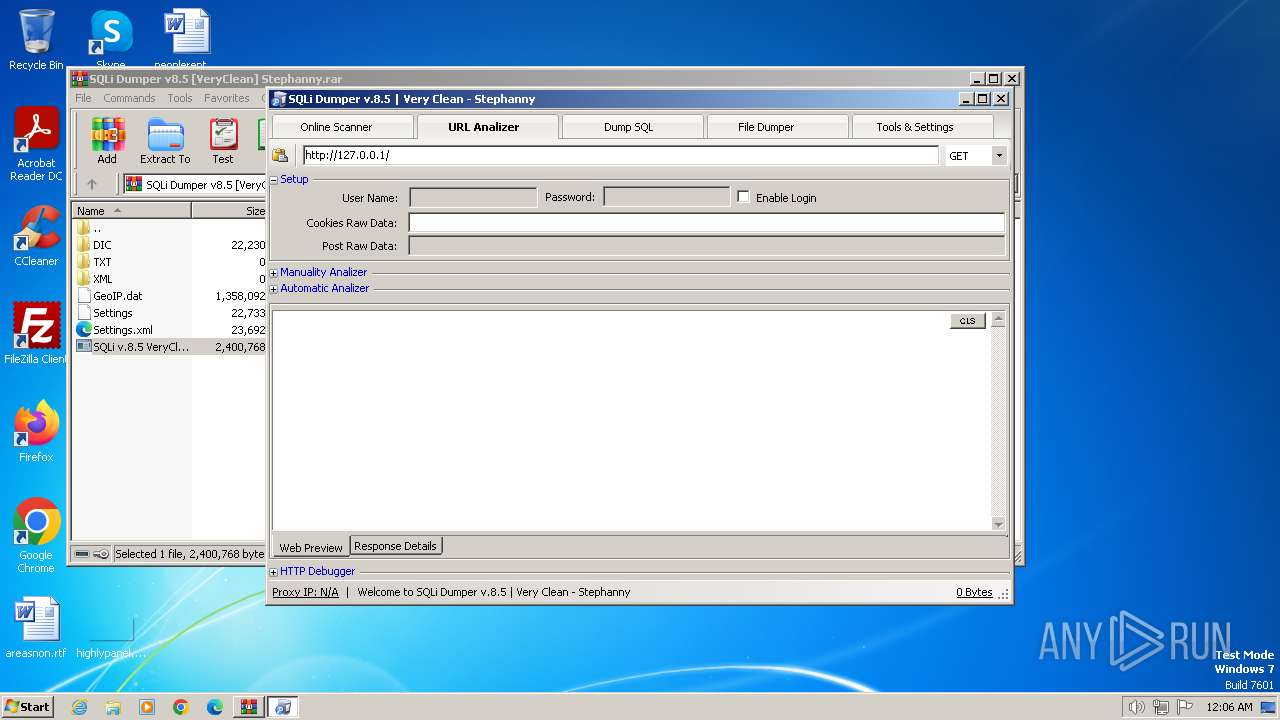Click the up-folder arrow in WinRAR

tap(92, 184)
